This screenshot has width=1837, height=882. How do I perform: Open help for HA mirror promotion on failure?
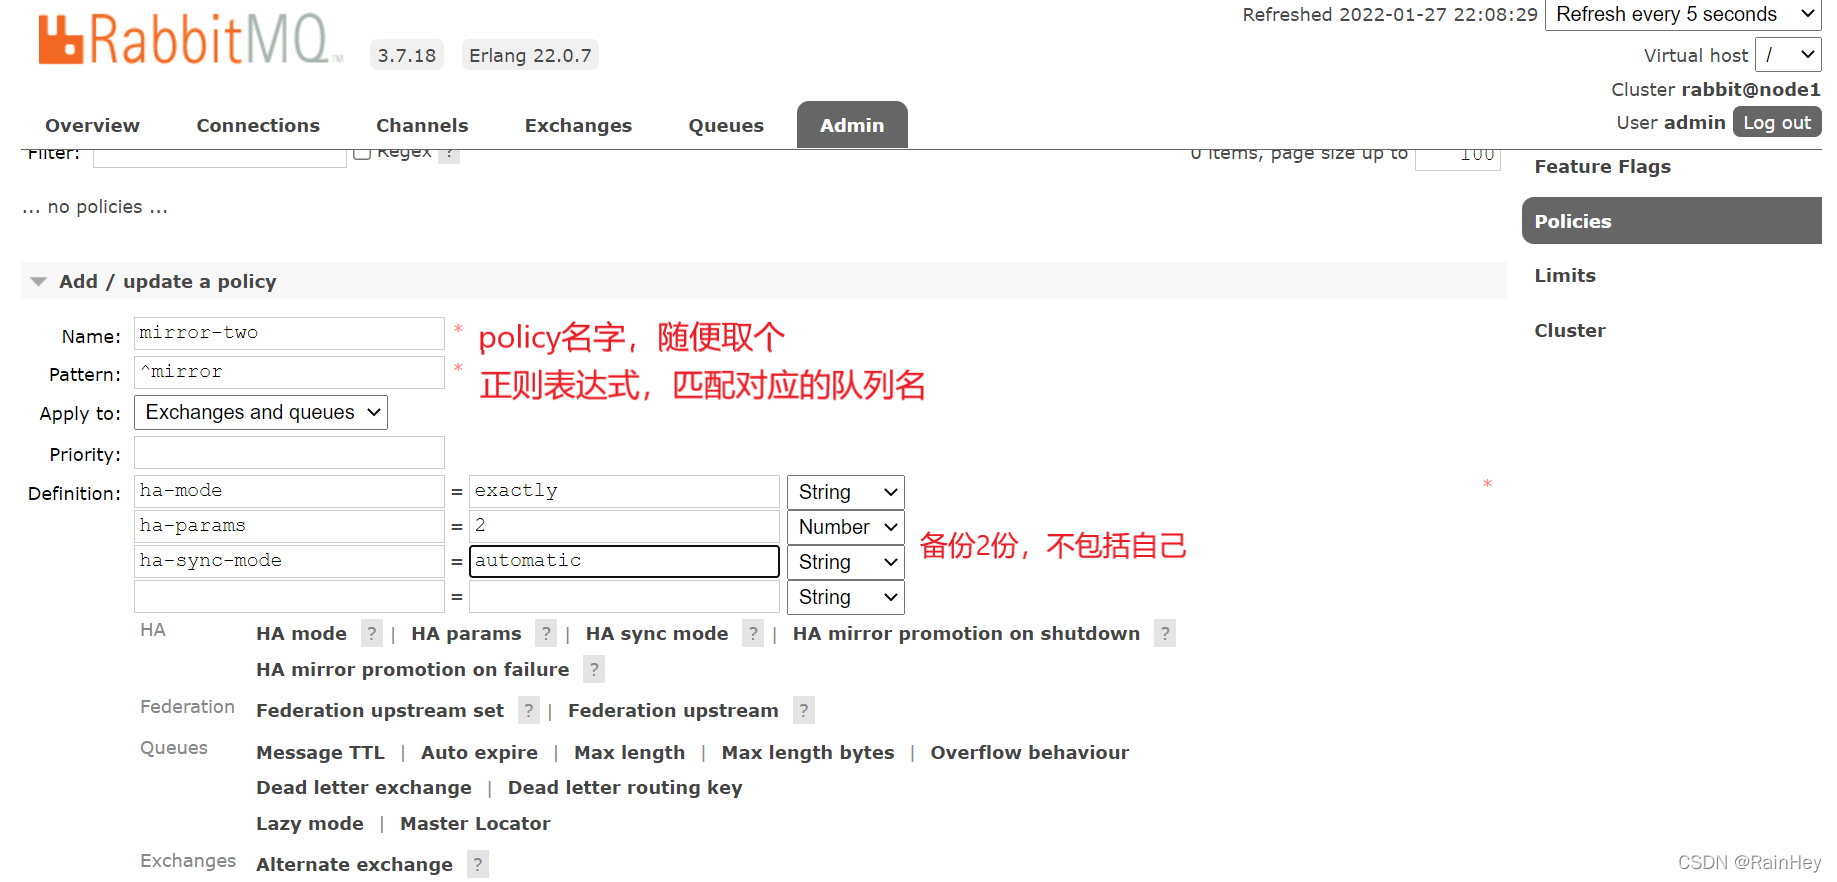click(x=594, y=669)
